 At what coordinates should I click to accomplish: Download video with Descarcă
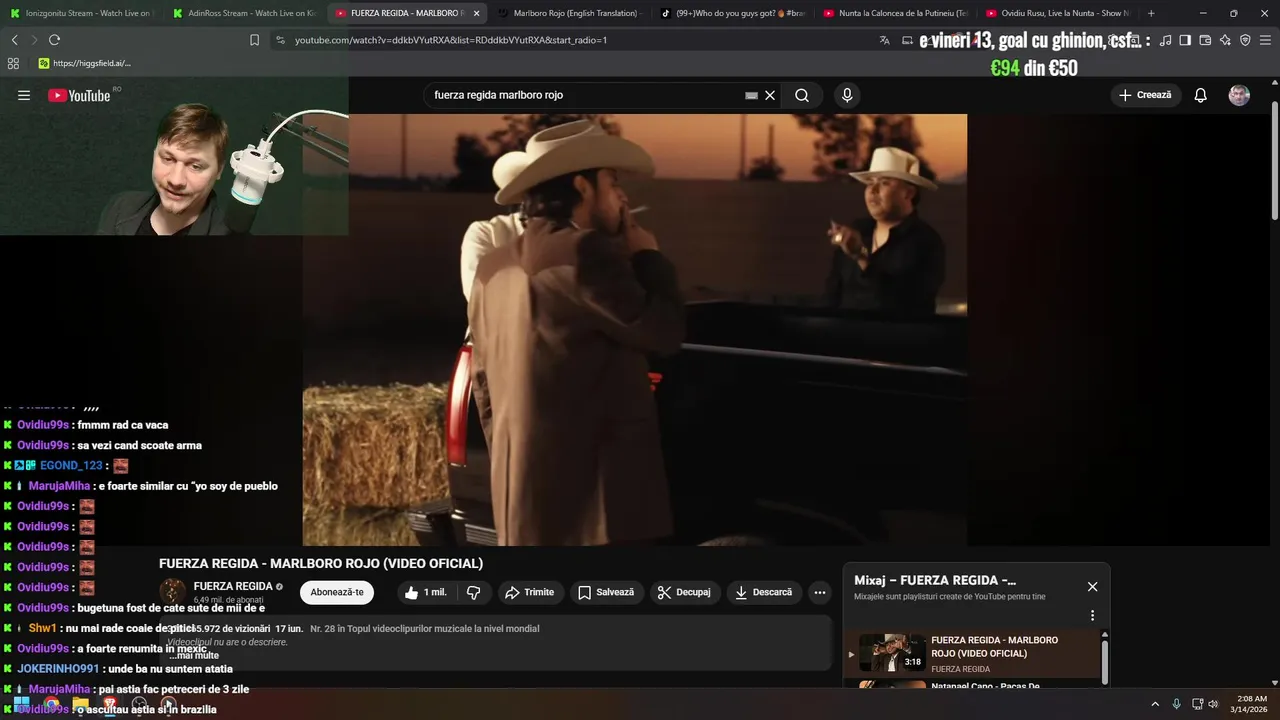764,592
